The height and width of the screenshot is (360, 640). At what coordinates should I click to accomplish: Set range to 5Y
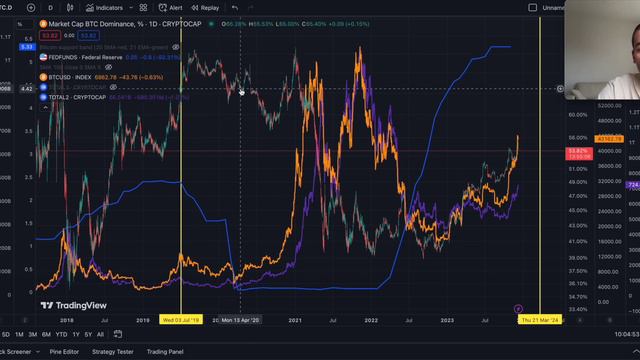(88, 334)
